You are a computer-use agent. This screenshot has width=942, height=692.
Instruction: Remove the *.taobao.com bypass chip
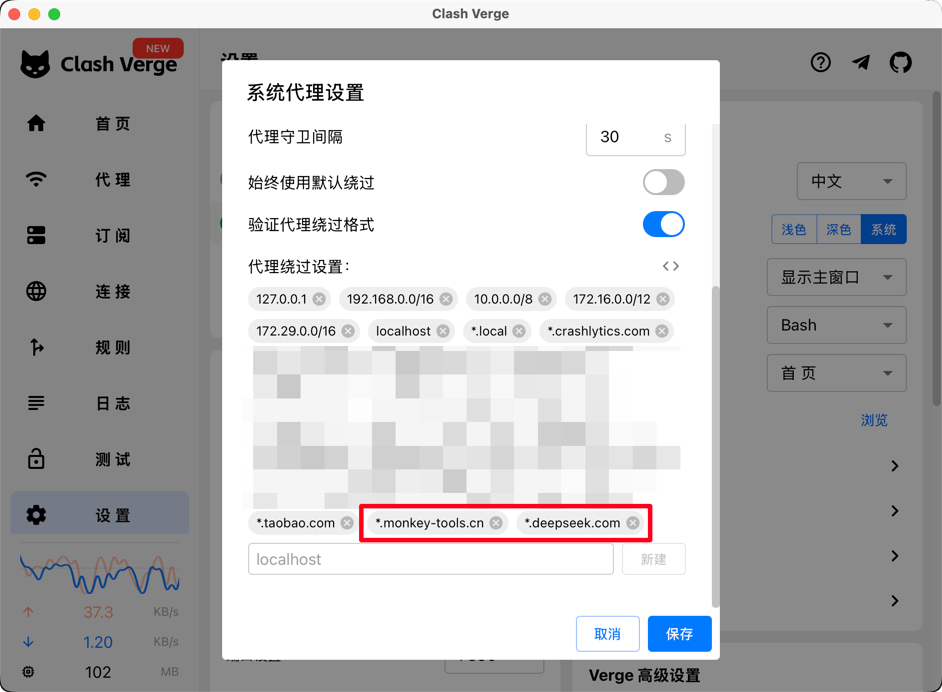[347, 523]
